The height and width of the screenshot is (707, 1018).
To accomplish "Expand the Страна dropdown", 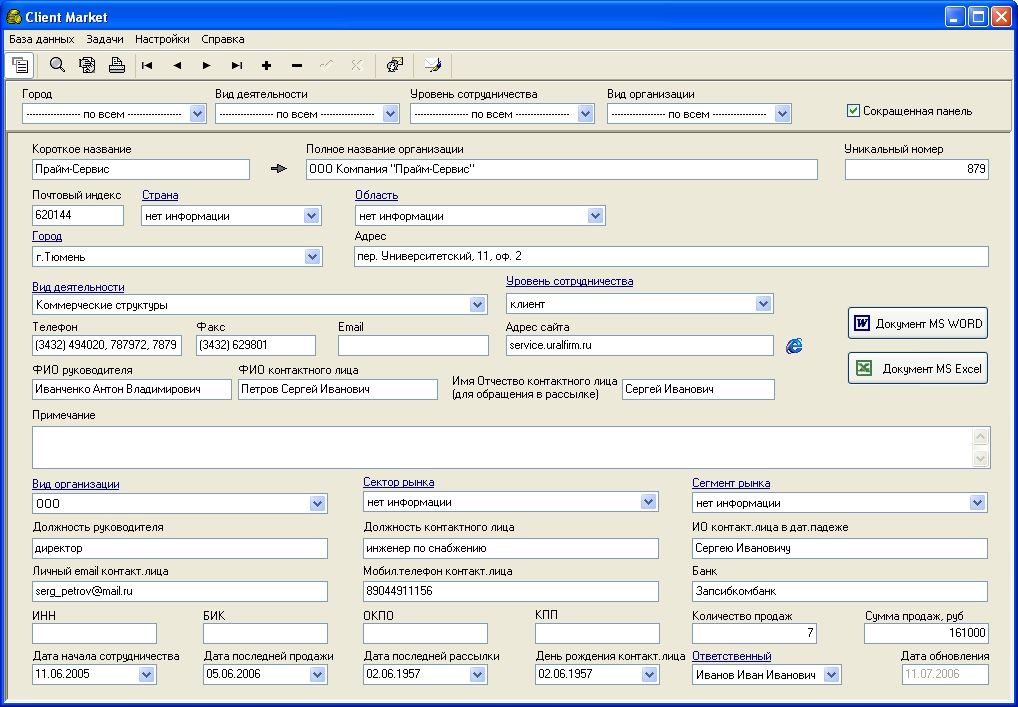I will coord(312,216).
